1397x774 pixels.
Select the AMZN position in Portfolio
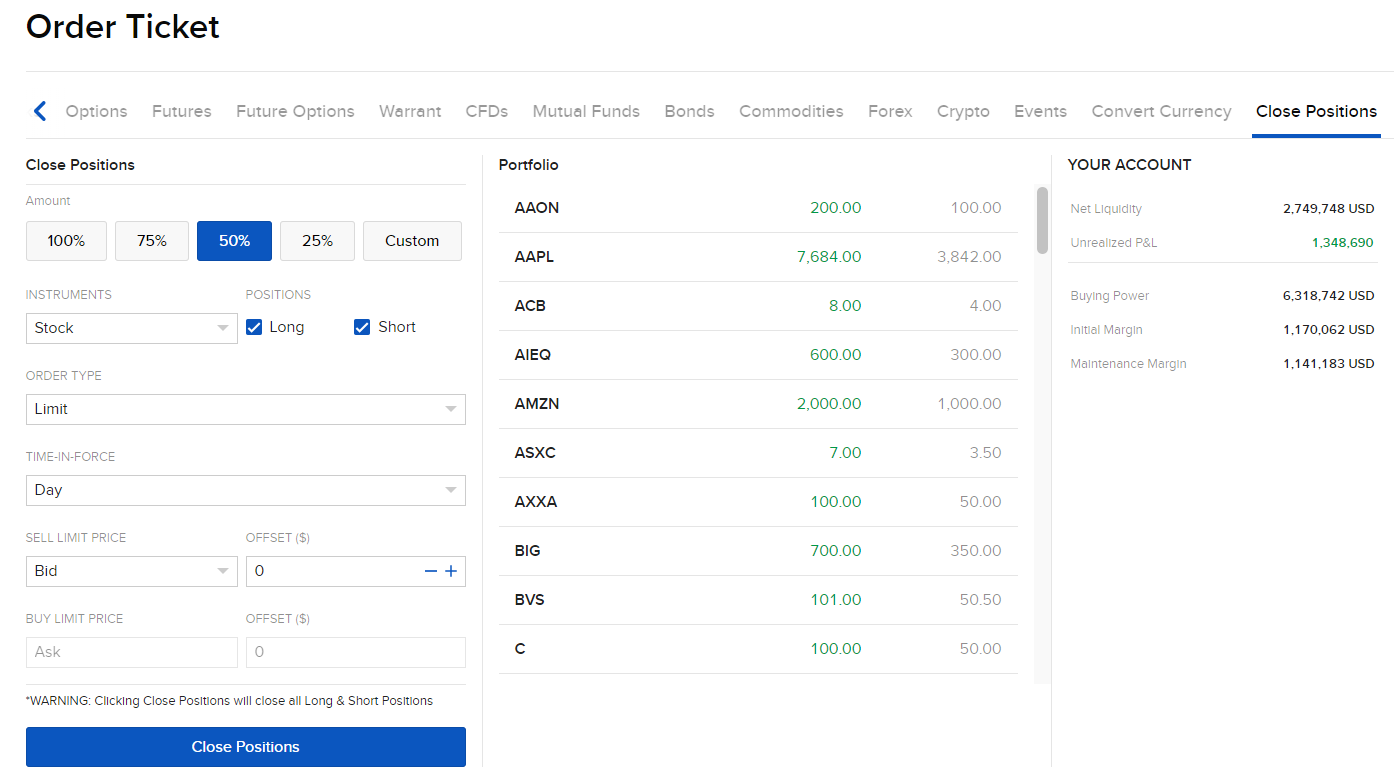click(757, 404)
